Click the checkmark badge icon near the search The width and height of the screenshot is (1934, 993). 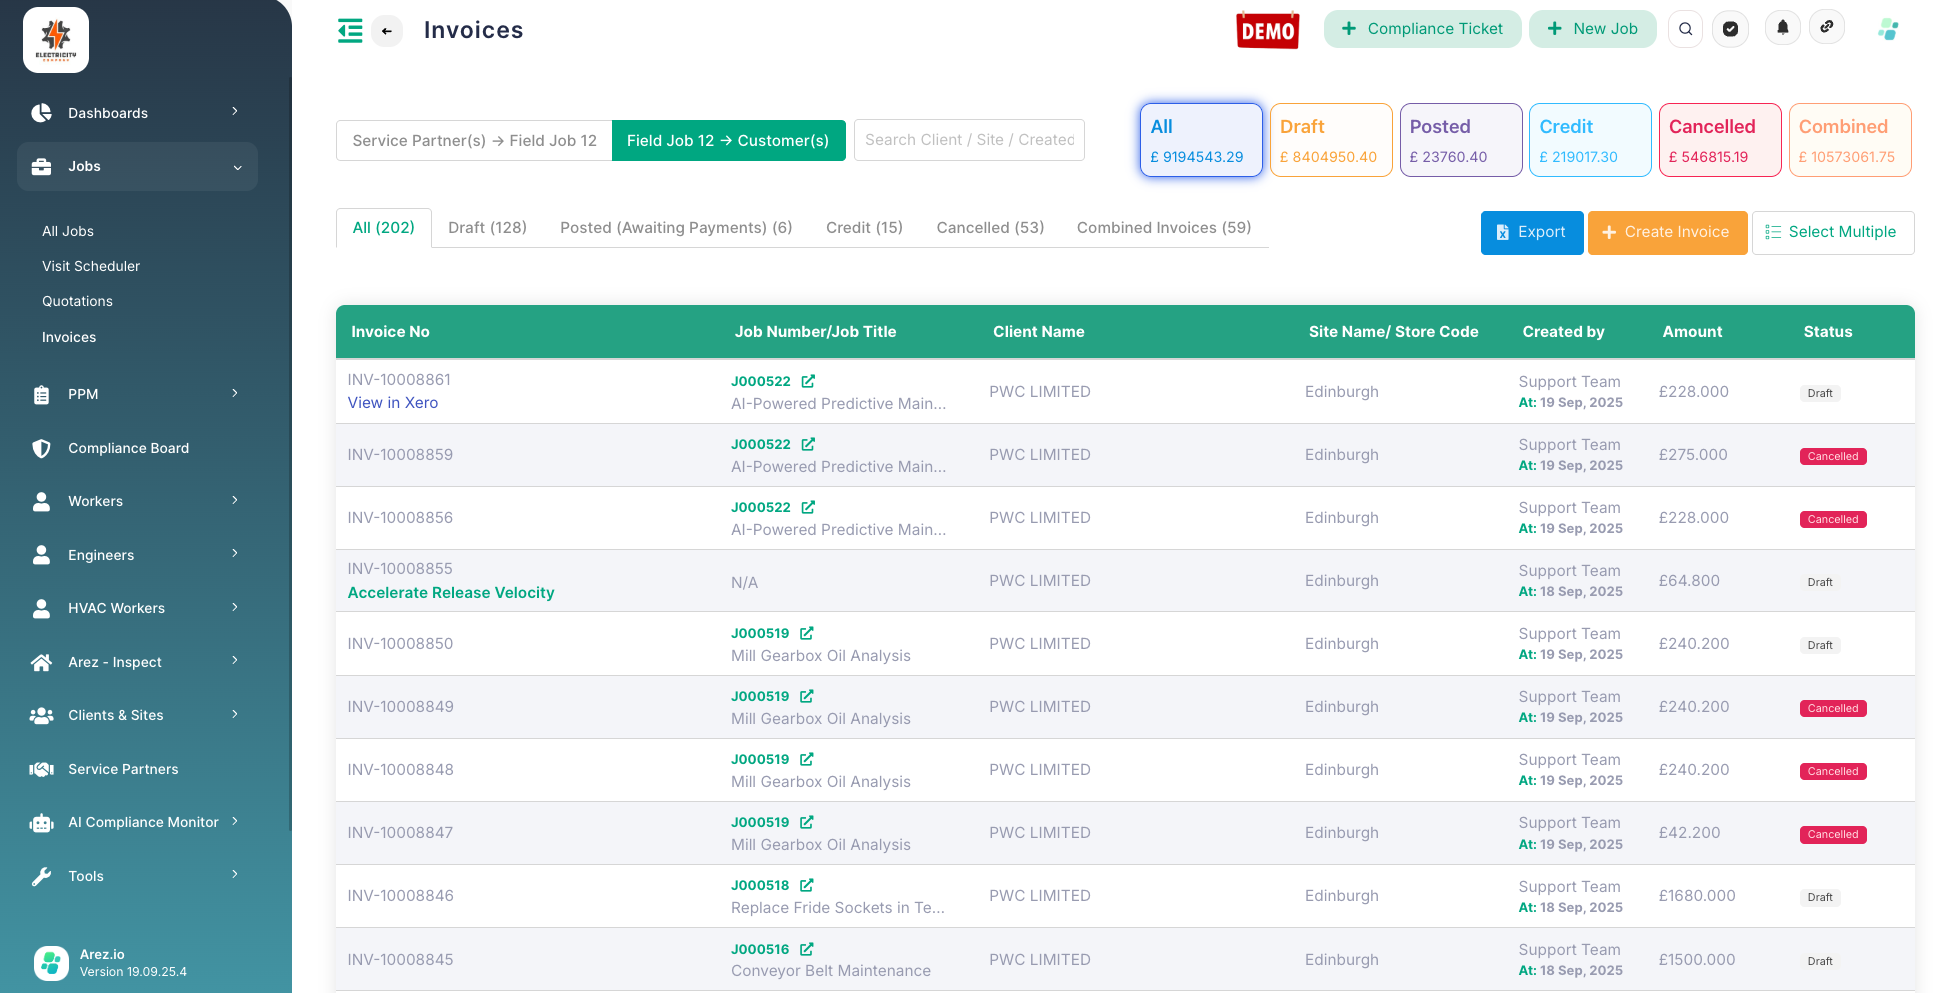point(1731,29)
